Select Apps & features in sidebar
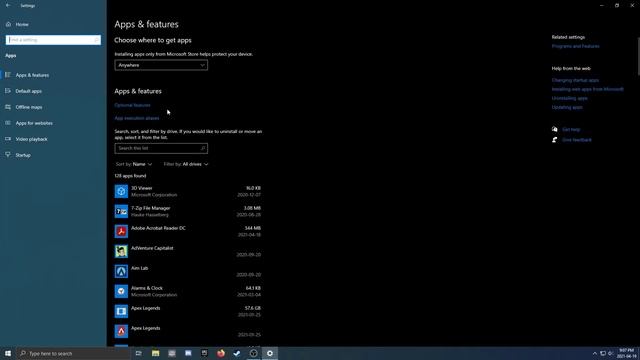The image size is (640, 360). pos(32,75)
